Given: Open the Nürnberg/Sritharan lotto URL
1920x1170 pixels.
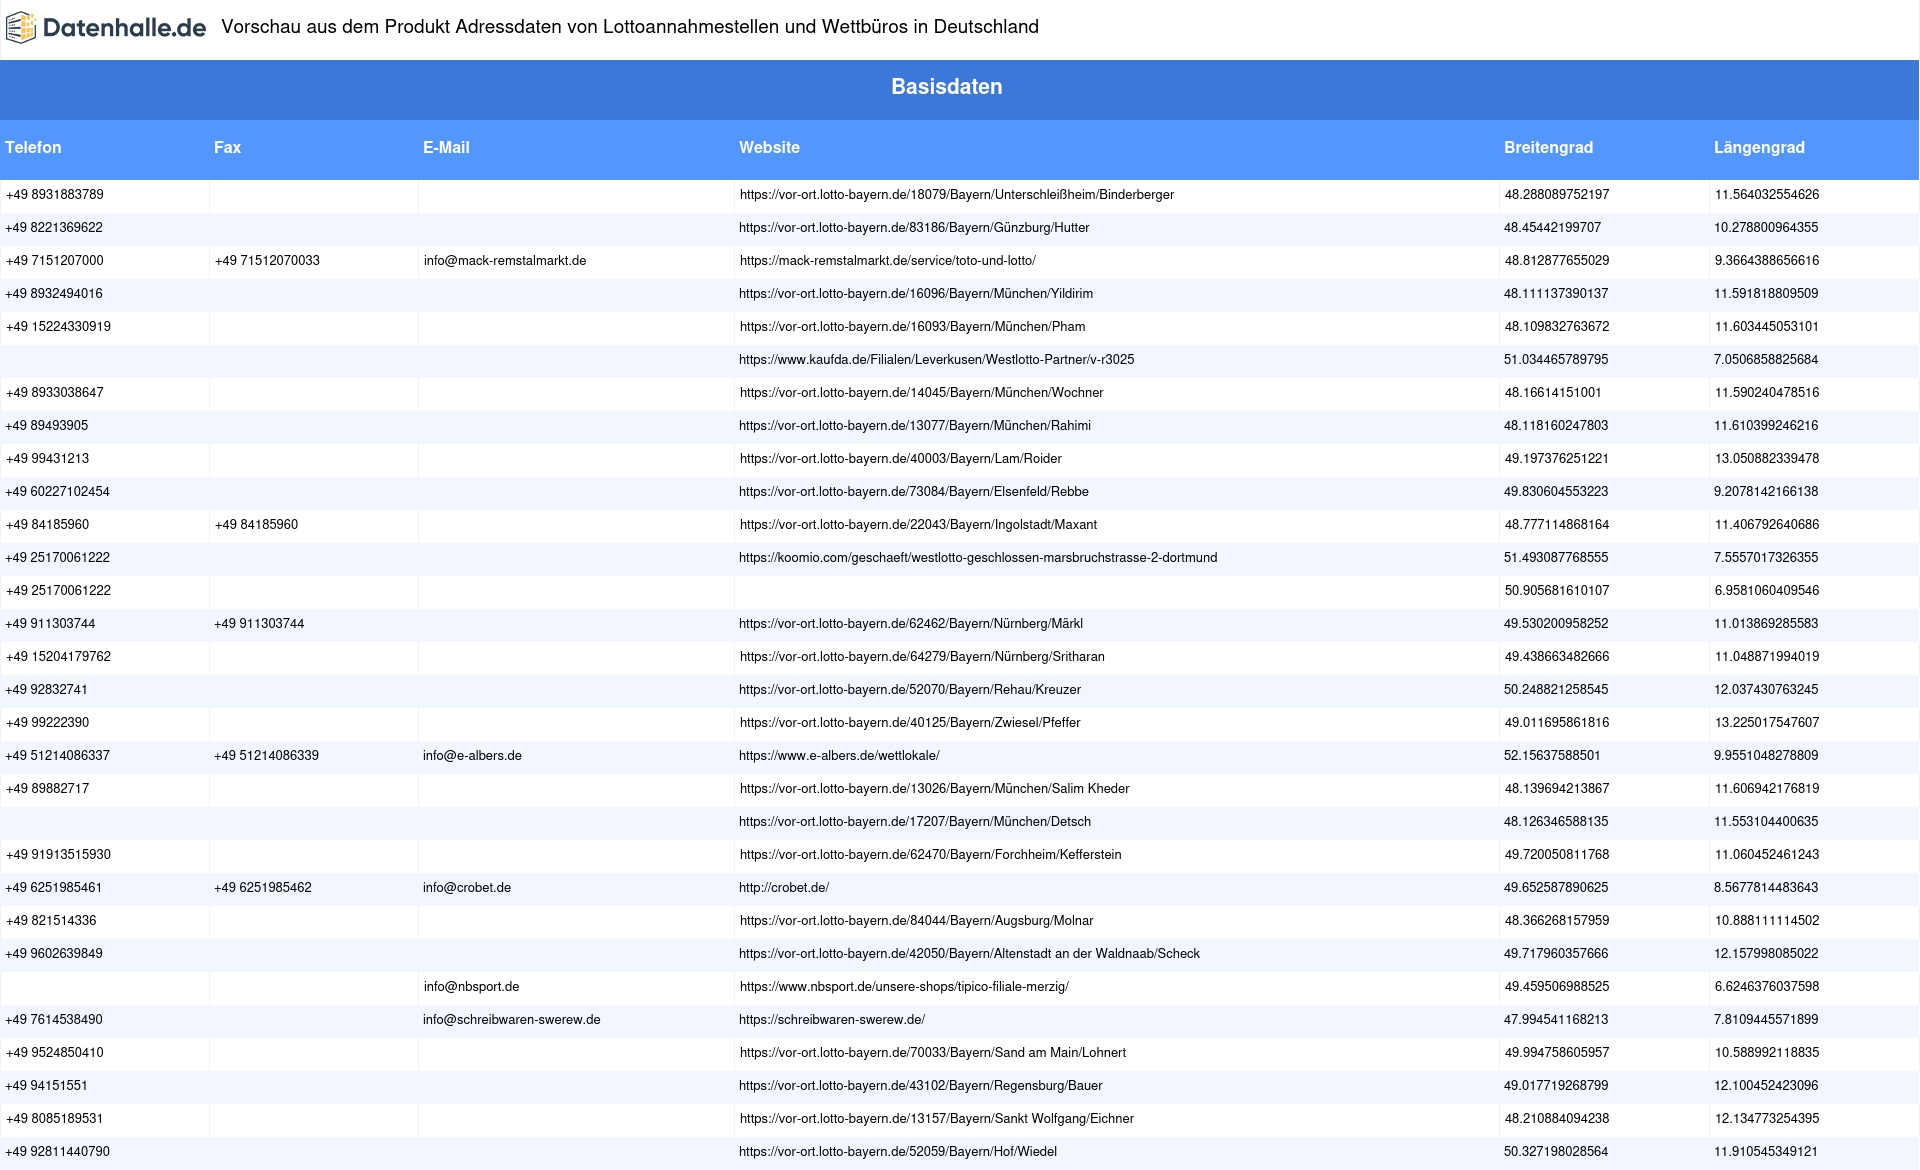Looking at the screenshot, I should (x=922, y=657).
